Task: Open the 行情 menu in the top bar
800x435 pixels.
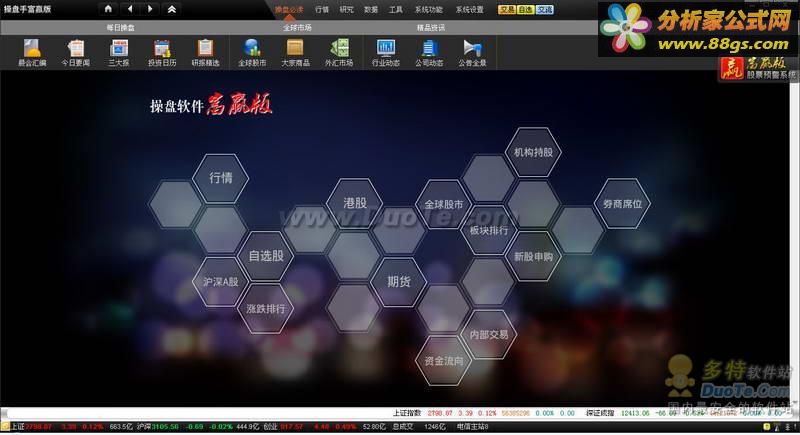Action: (322, 10)
